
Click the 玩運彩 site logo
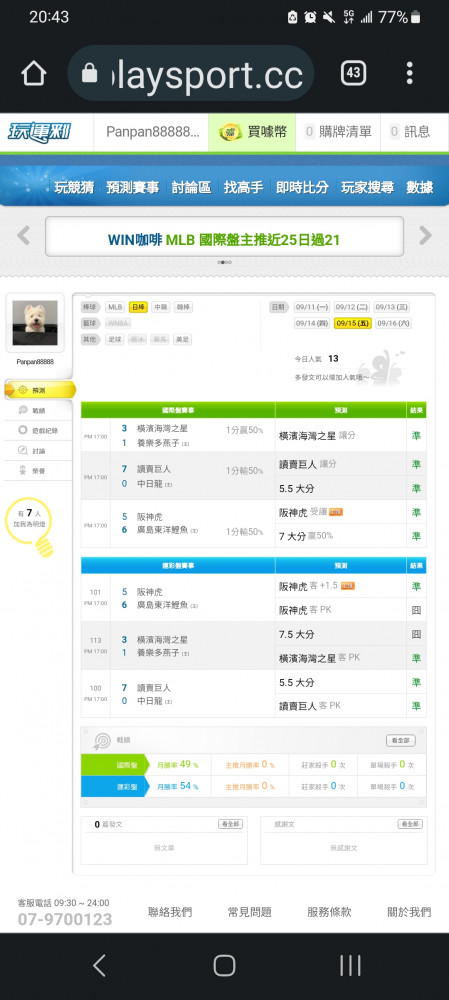pyautogui.click(x=40, y=133)
